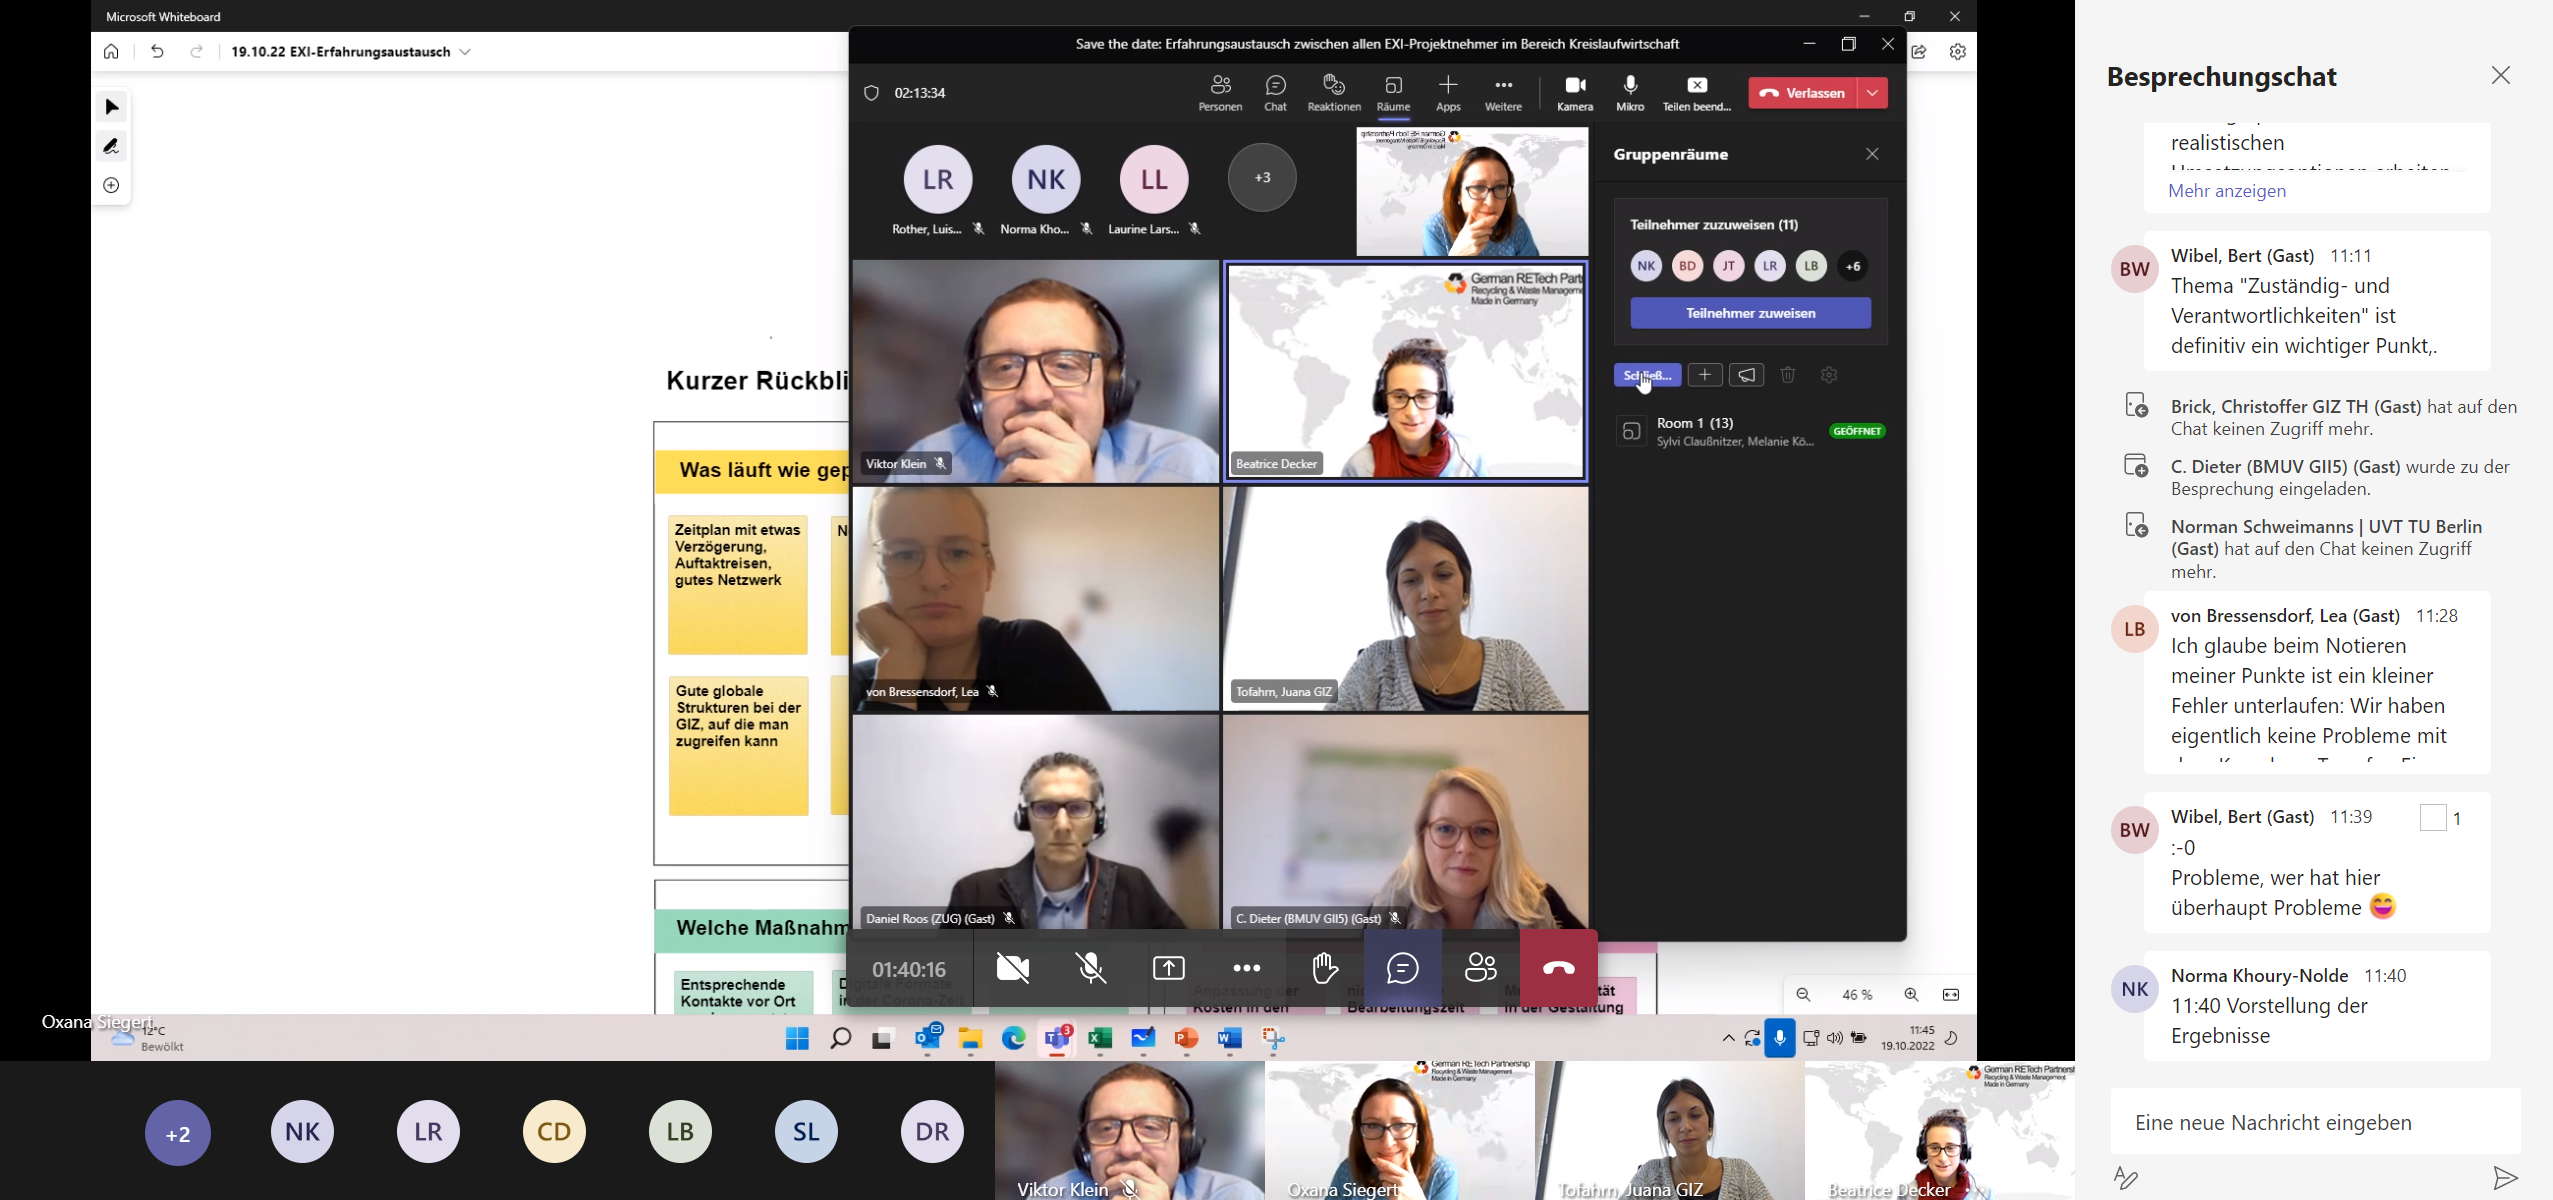
Task: Select Room 1 (13) in Gruppenräume list
Action: [1750, 431]
